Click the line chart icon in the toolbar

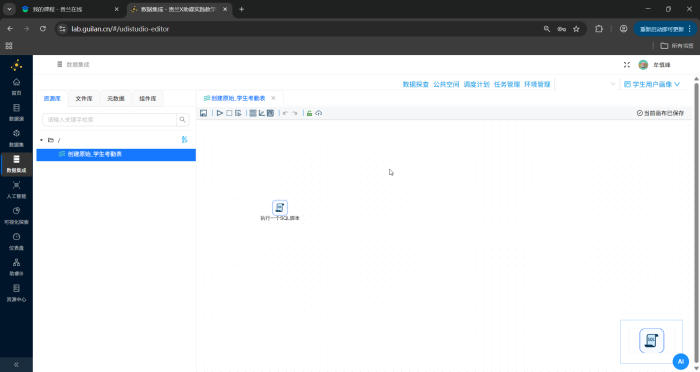[x=262, y=113]
